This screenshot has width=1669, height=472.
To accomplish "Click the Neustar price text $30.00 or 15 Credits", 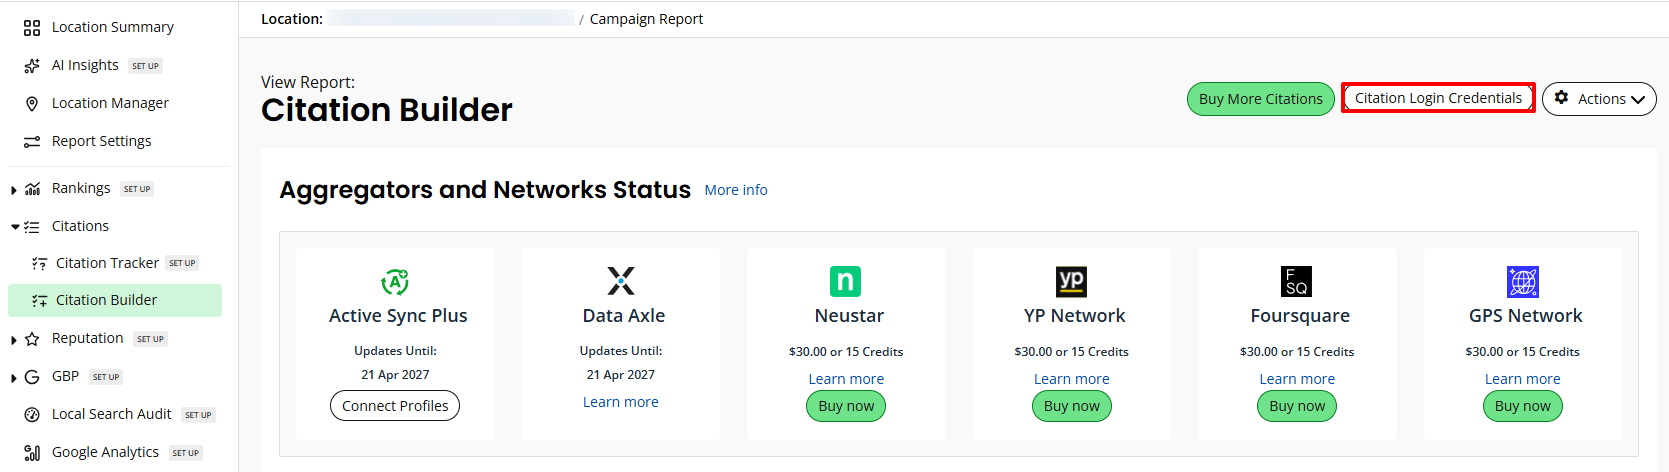I will [846, 352].
